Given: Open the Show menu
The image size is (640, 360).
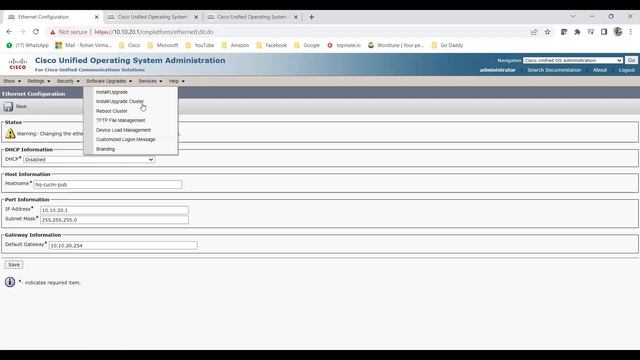Looking at the screenshot, I should (12, 81).
